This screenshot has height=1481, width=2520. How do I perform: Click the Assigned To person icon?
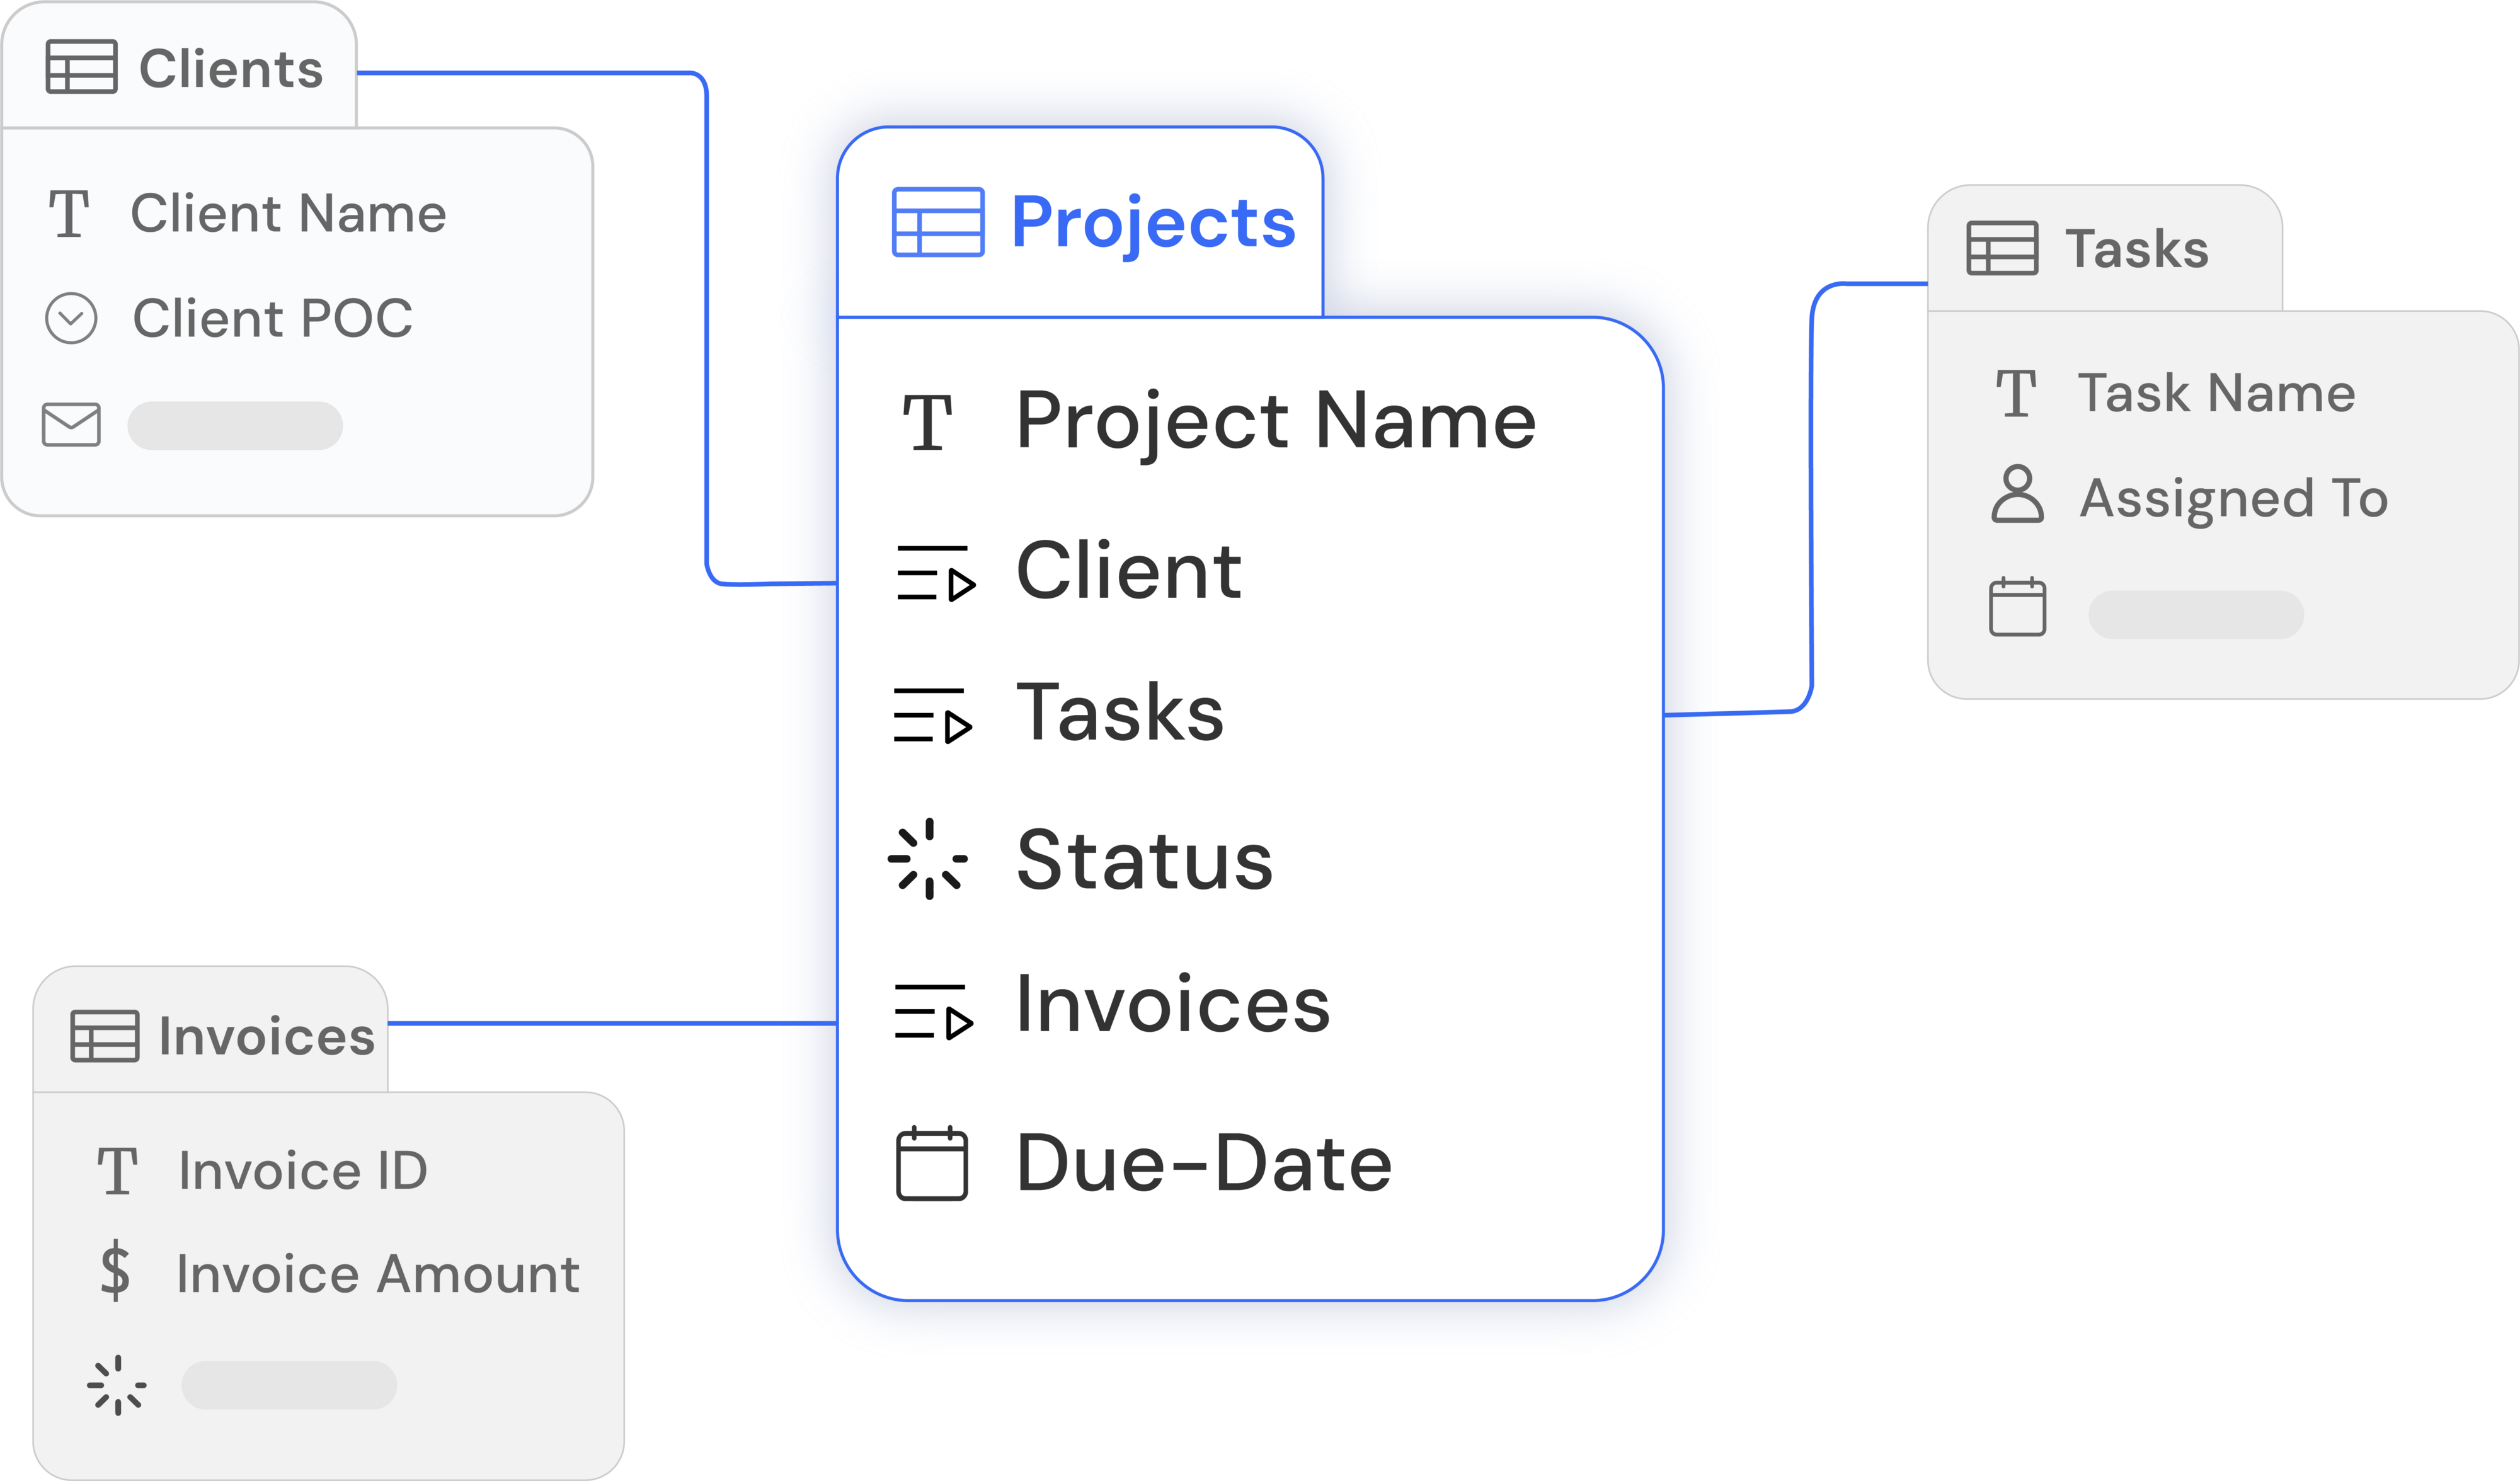(2017, 494)
